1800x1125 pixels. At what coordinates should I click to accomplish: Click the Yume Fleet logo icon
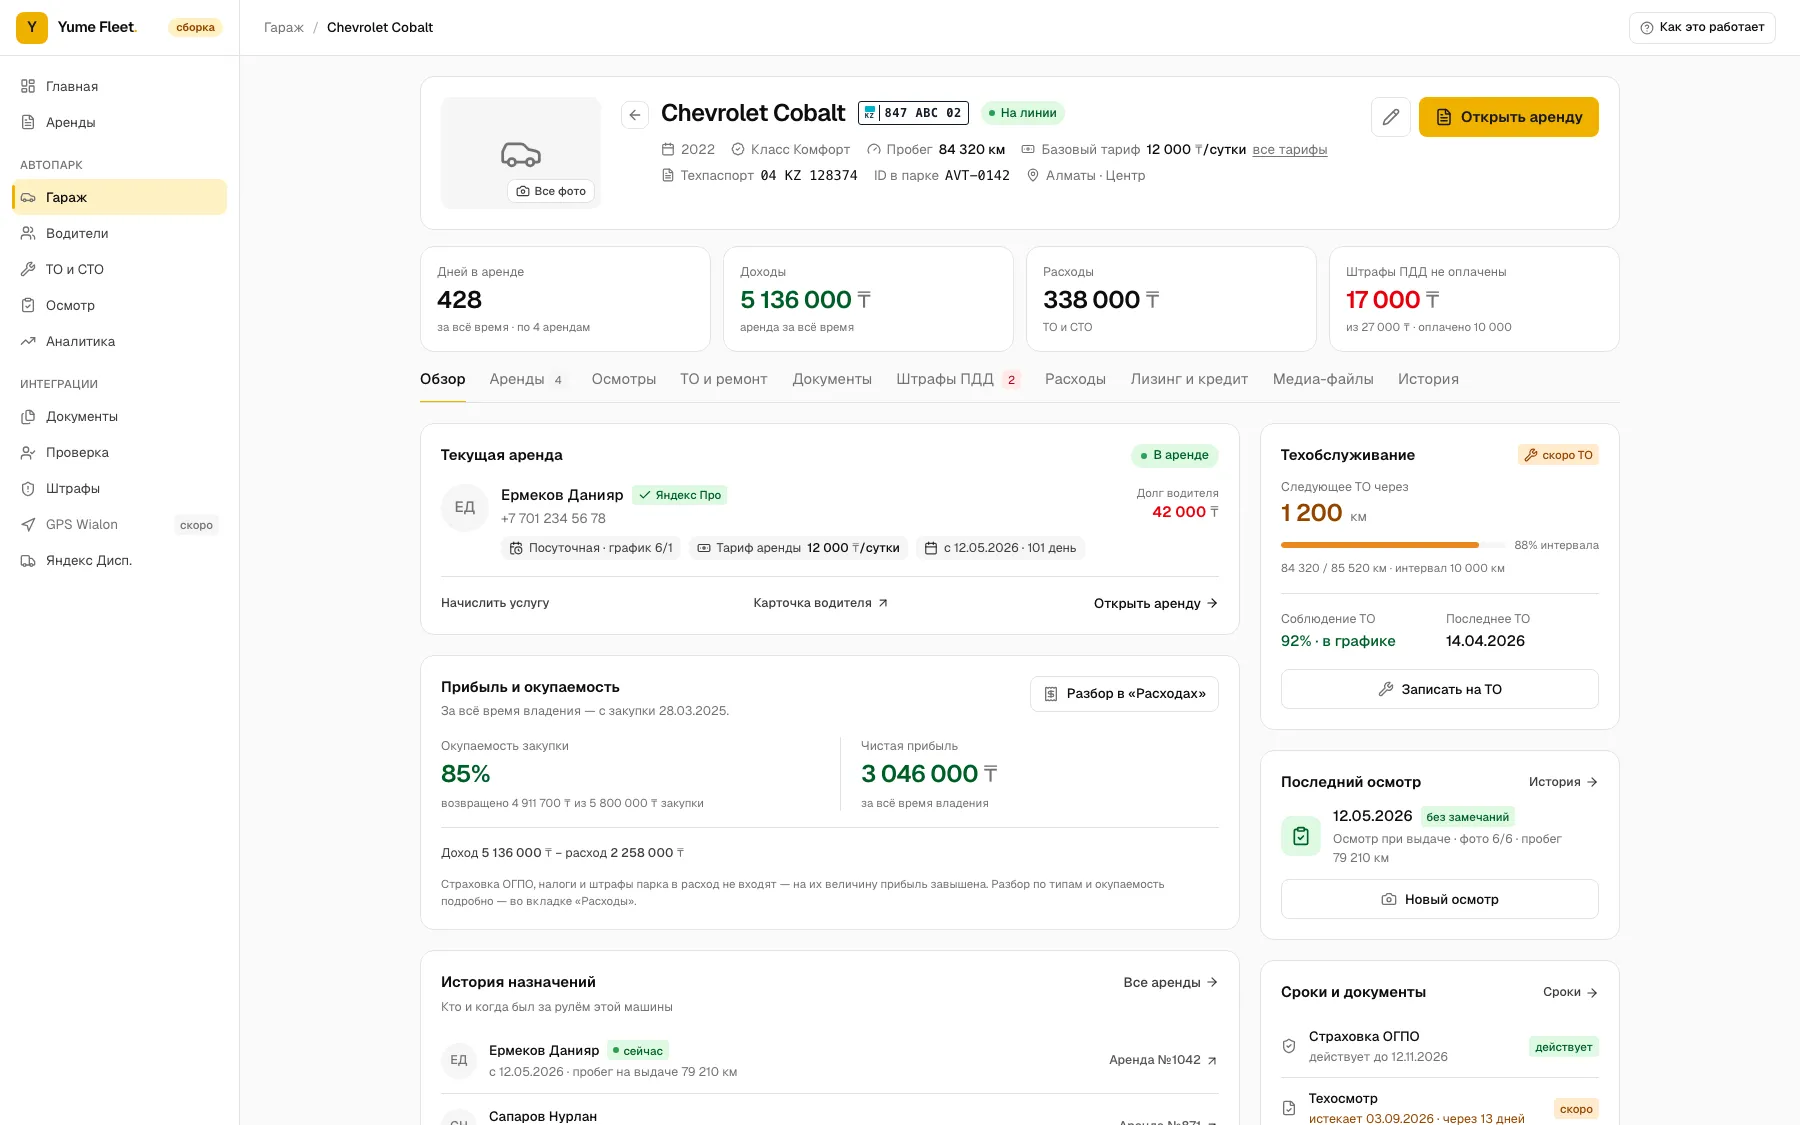pyautogui.click(x=32, y=28)
